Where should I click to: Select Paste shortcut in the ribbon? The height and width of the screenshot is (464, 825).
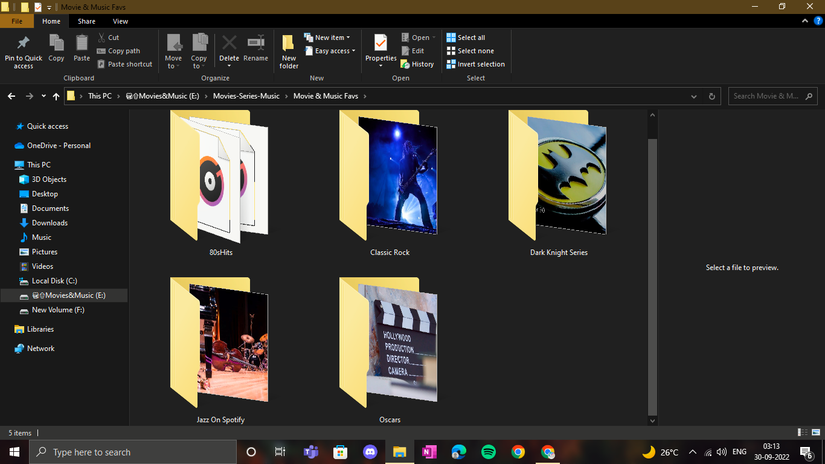click(x=125, y=64)
